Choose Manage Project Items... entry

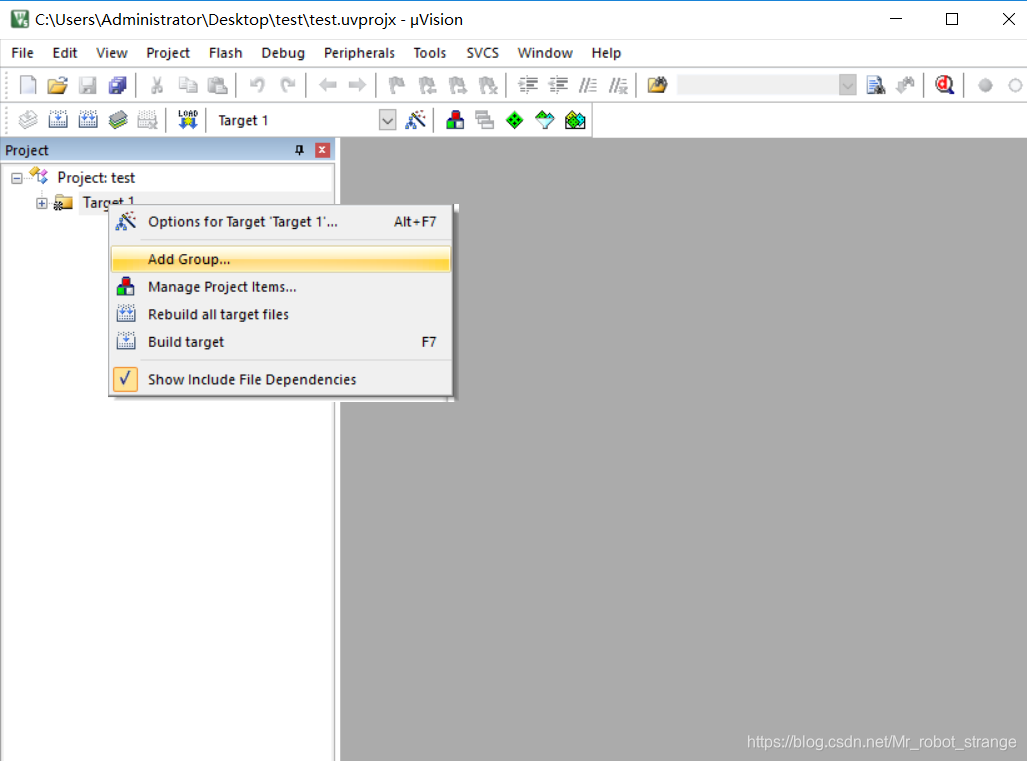click(x=281, y=287)
